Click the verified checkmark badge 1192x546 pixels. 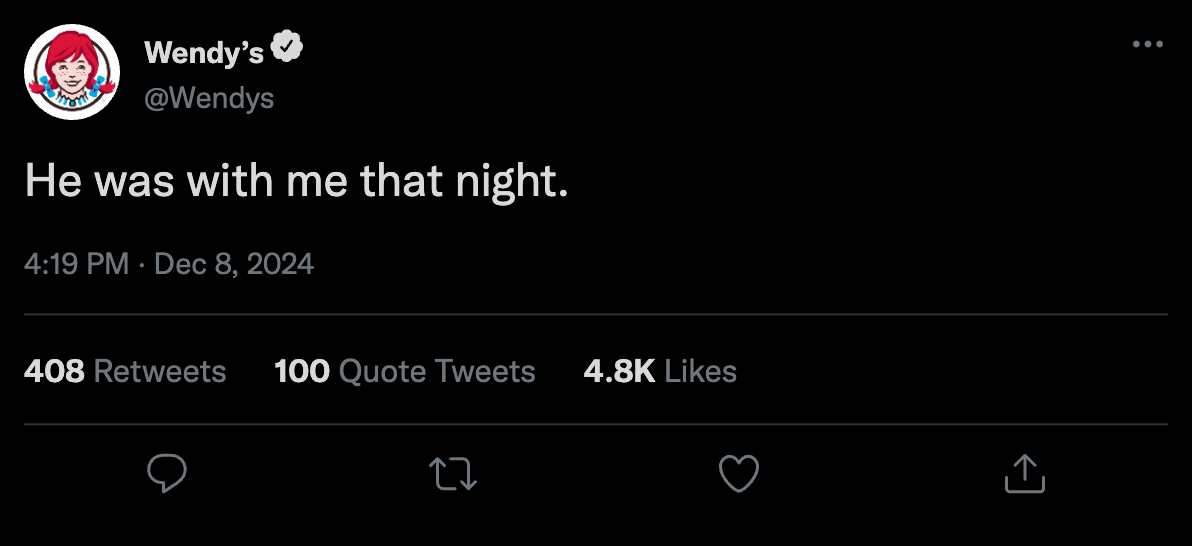pyautogui.click(x=287, y=49)
